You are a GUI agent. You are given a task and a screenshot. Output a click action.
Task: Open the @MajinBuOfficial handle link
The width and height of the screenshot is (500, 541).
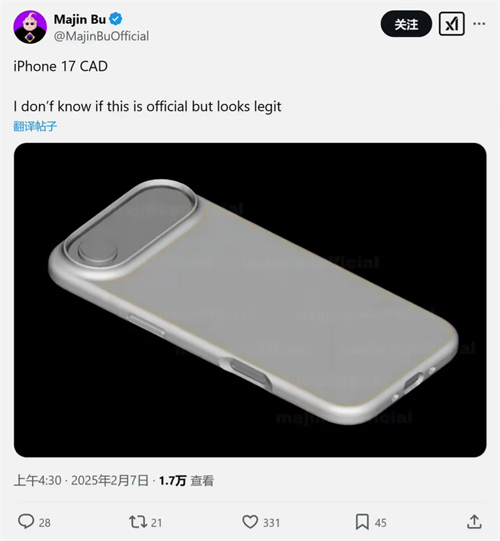pos(101,36)
